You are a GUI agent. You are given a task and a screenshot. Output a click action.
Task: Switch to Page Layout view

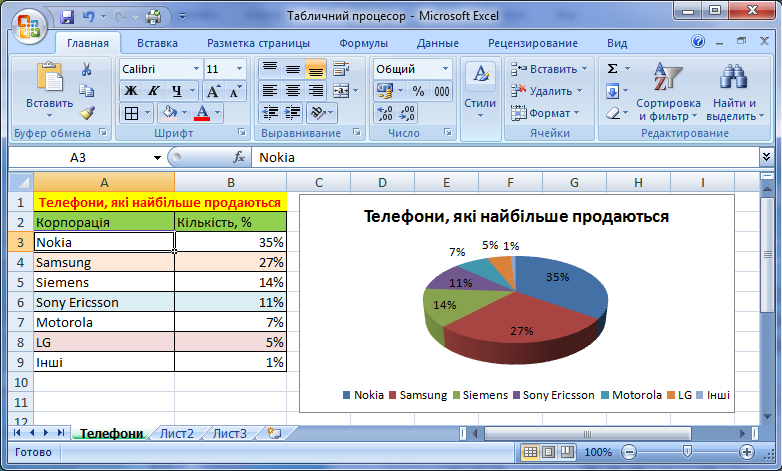click(x=548, y=452)
